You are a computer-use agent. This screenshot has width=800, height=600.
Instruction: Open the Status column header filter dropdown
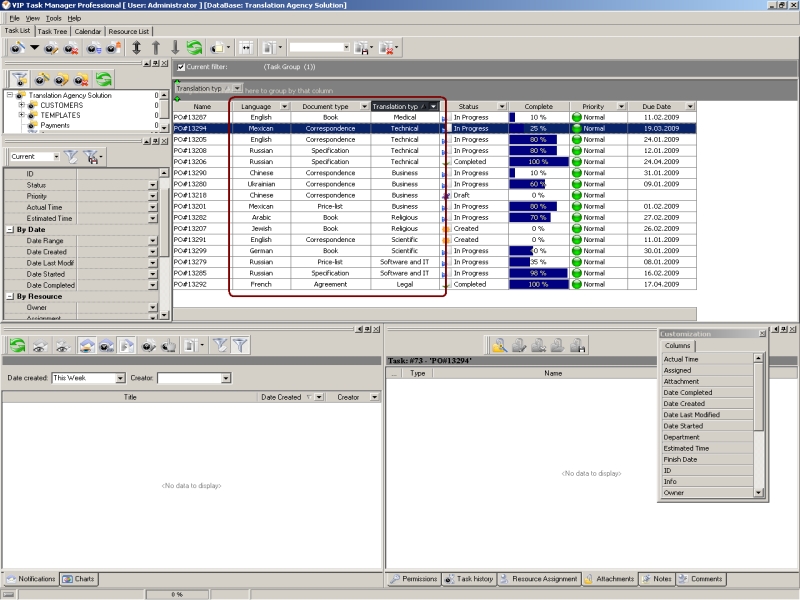502,107
